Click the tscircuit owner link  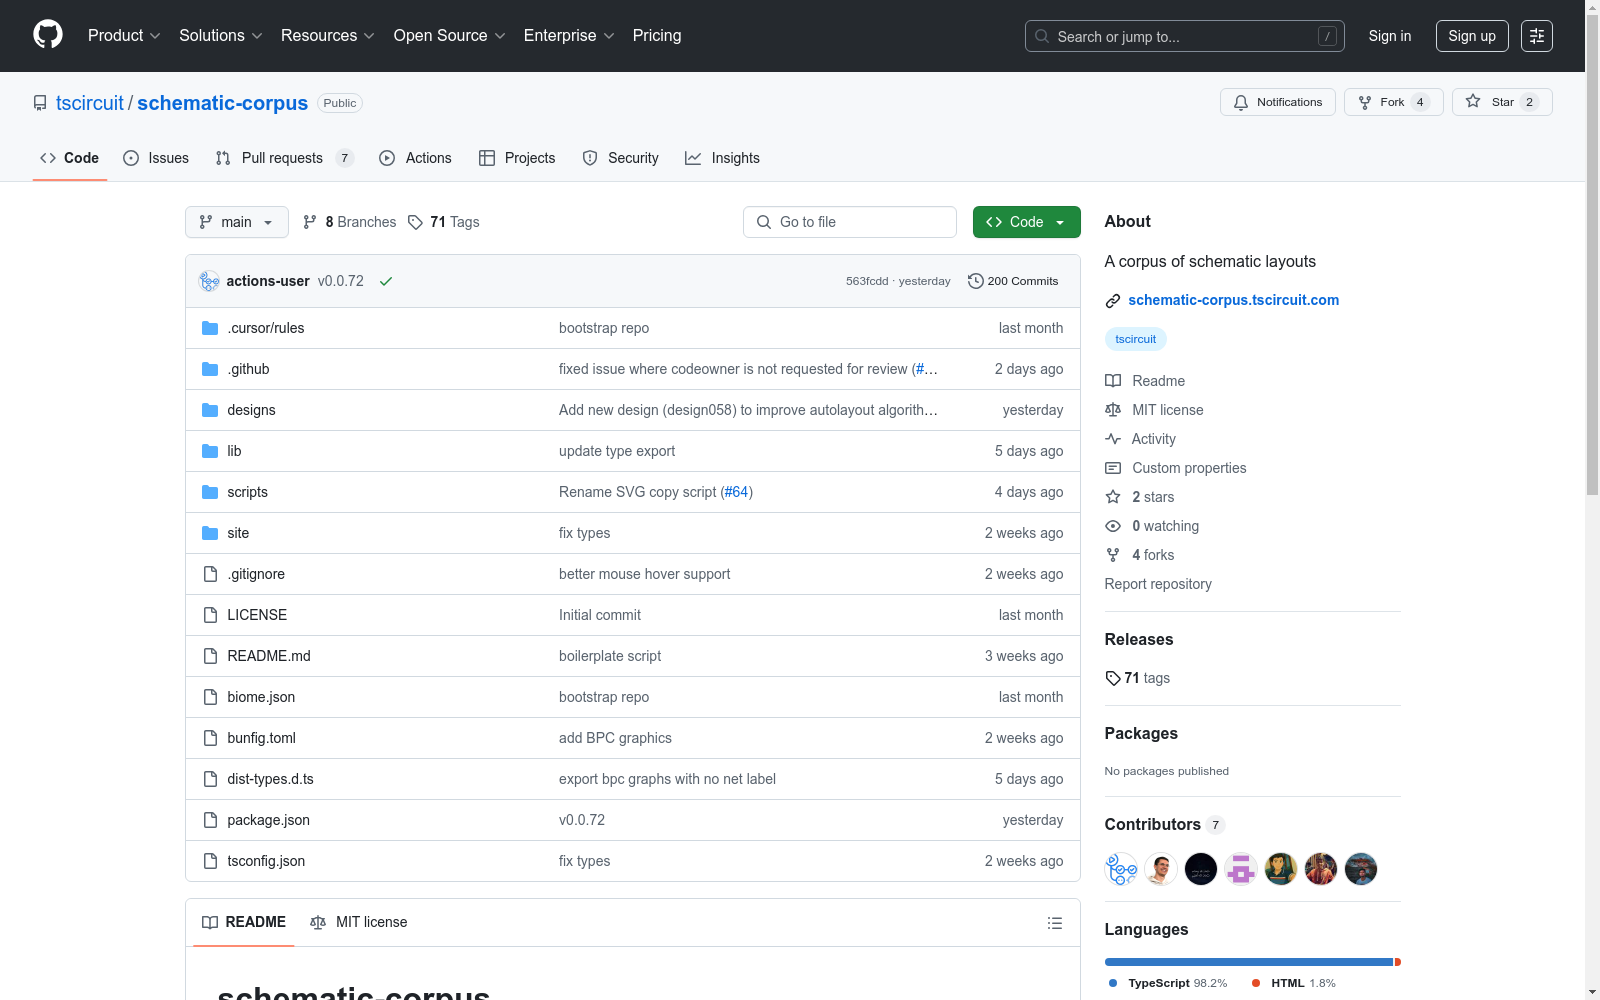point(90,103)
